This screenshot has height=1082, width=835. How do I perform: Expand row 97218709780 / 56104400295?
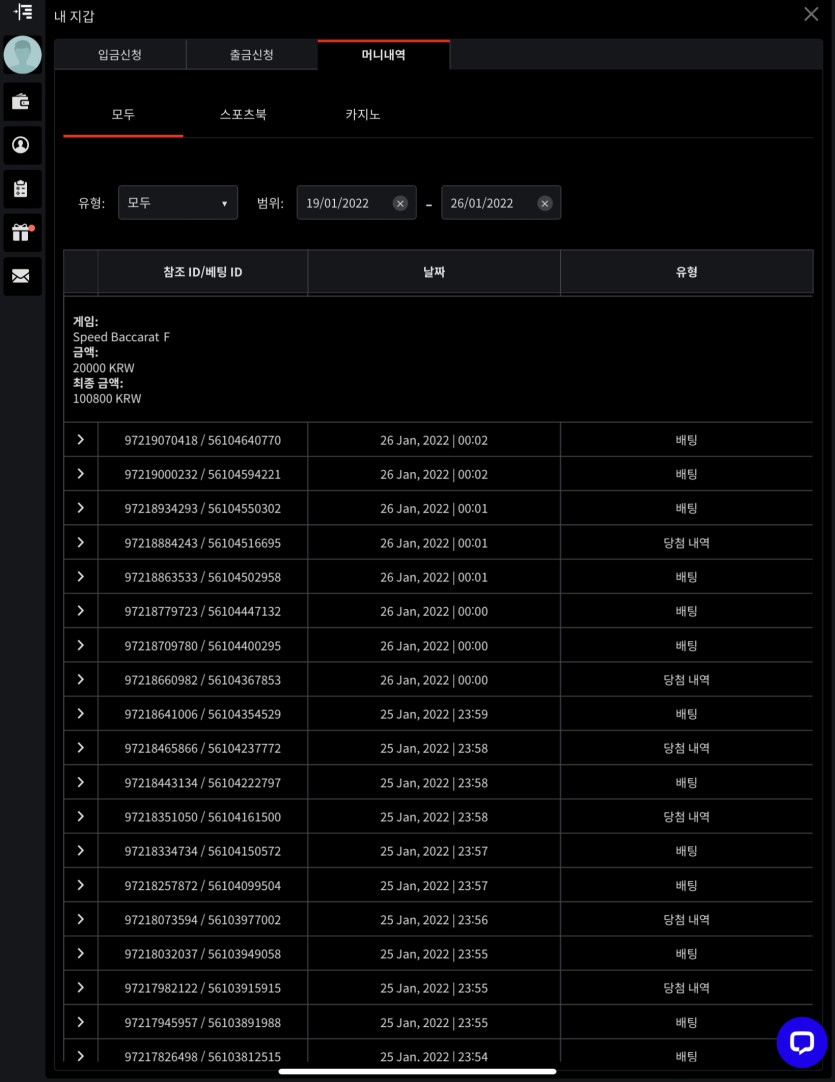point(81,645)
